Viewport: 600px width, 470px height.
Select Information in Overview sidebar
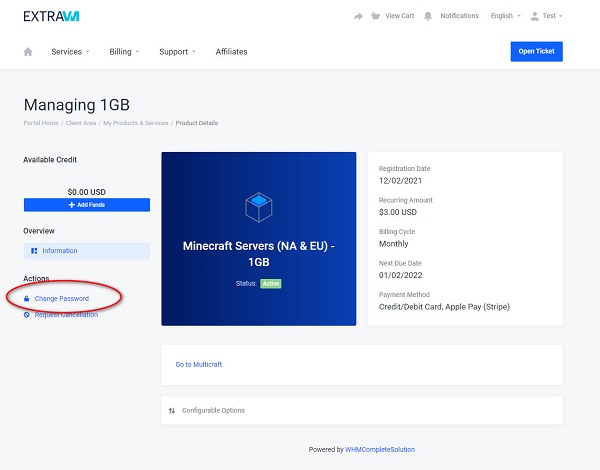[x=87, y=251]
